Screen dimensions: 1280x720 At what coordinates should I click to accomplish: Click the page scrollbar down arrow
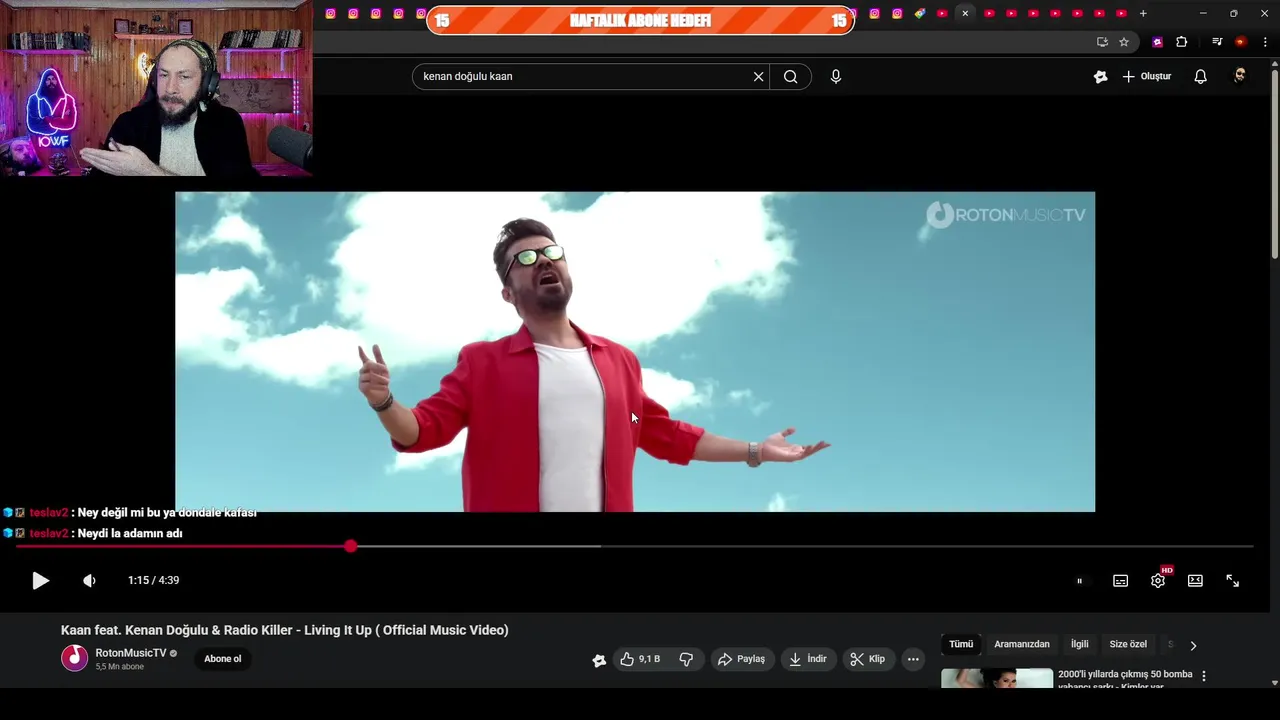pyautogui.click(x=1274, y=682)
